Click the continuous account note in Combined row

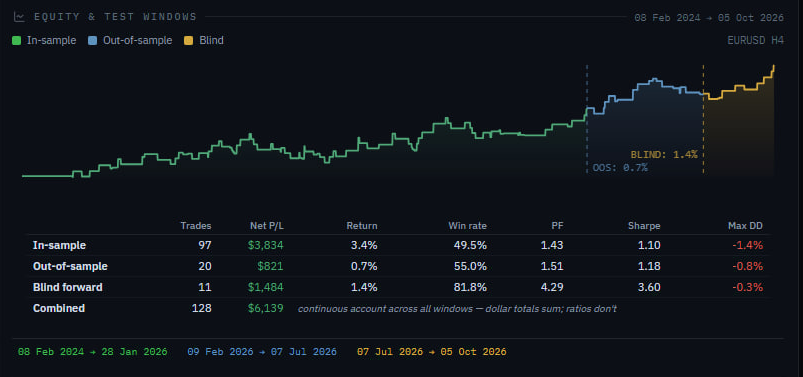(x=457, y=309)
